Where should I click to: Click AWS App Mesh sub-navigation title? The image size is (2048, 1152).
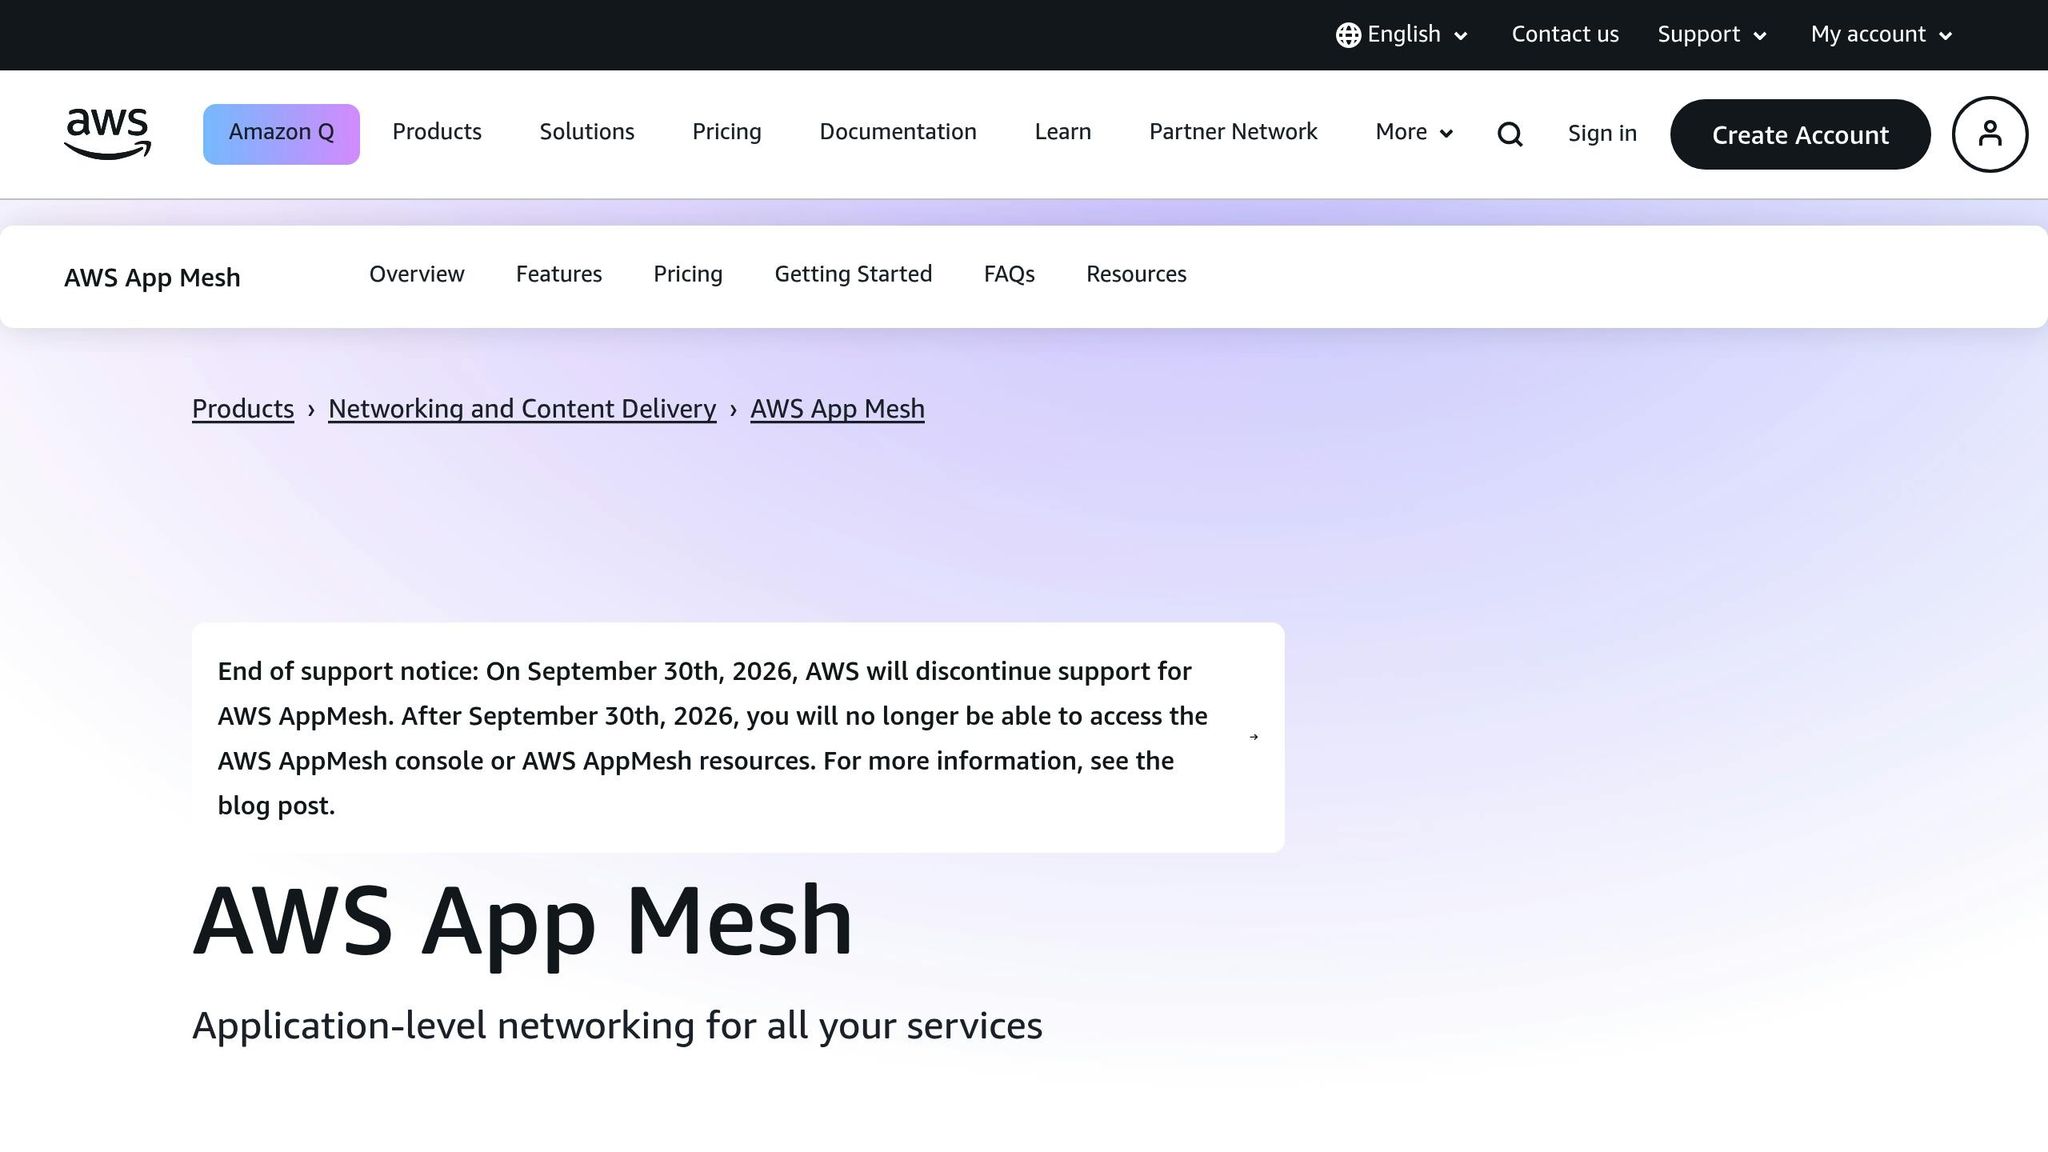152,278
